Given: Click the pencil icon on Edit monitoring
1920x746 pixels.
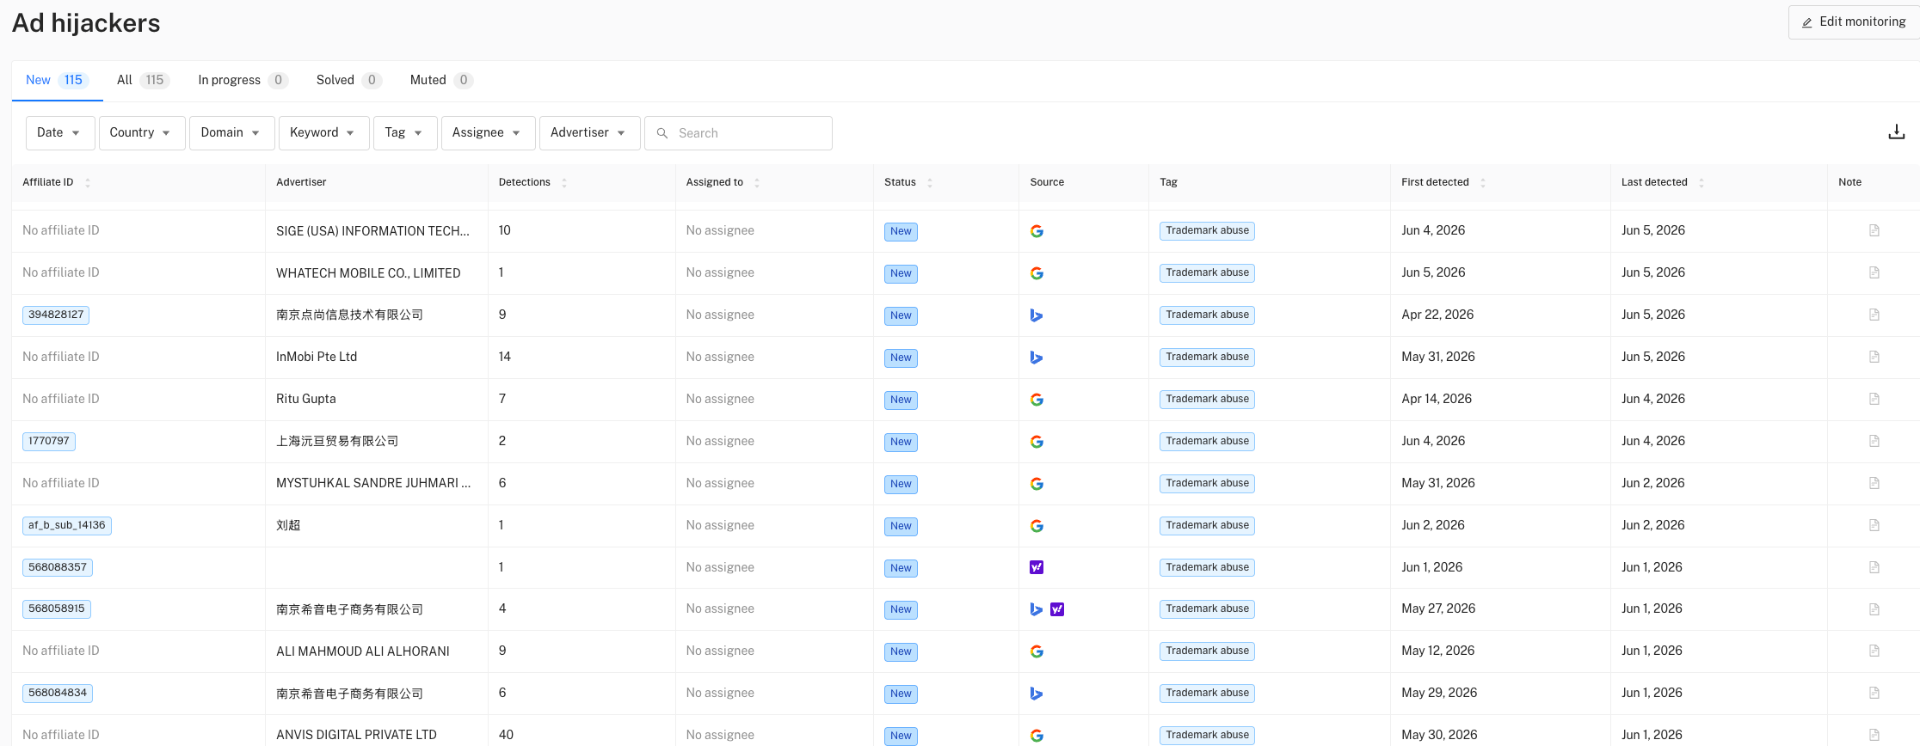Looking at the screenshot, I should 1807,22.
